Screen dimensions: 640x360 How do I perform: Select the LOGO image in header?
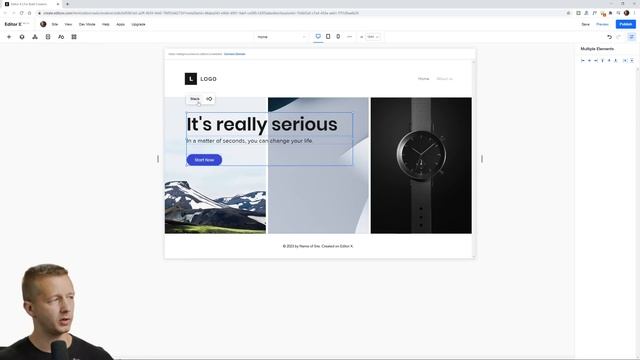[200, 79]
